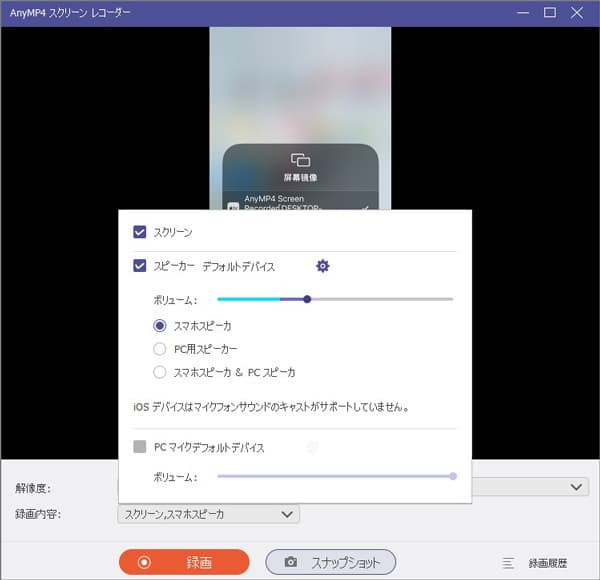The image size is (600, 580).
Task: Toggle the スピーカー checkbox
Action: (x=140, y=266)
